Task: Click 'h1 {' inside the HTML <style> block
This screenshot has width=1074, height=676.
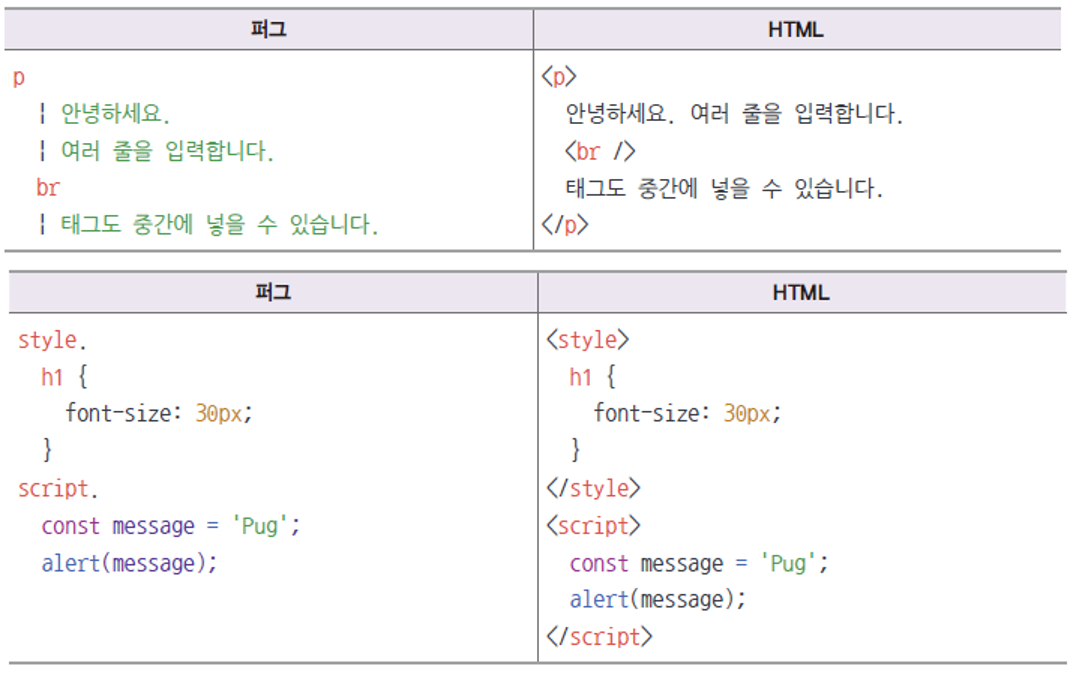Action: pyautogui.click(x=592, y=377)
